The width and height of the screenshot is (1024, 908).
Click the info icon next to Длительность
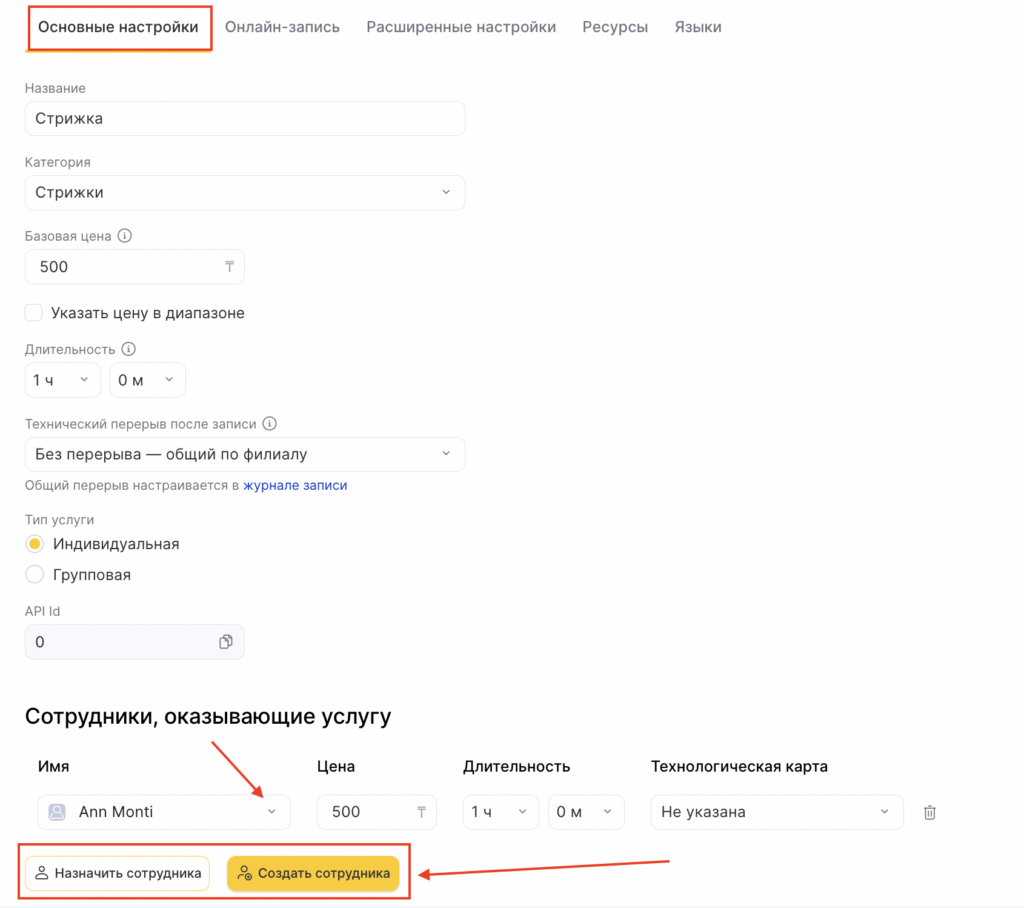pyautogui.click(x=128, y=350)
